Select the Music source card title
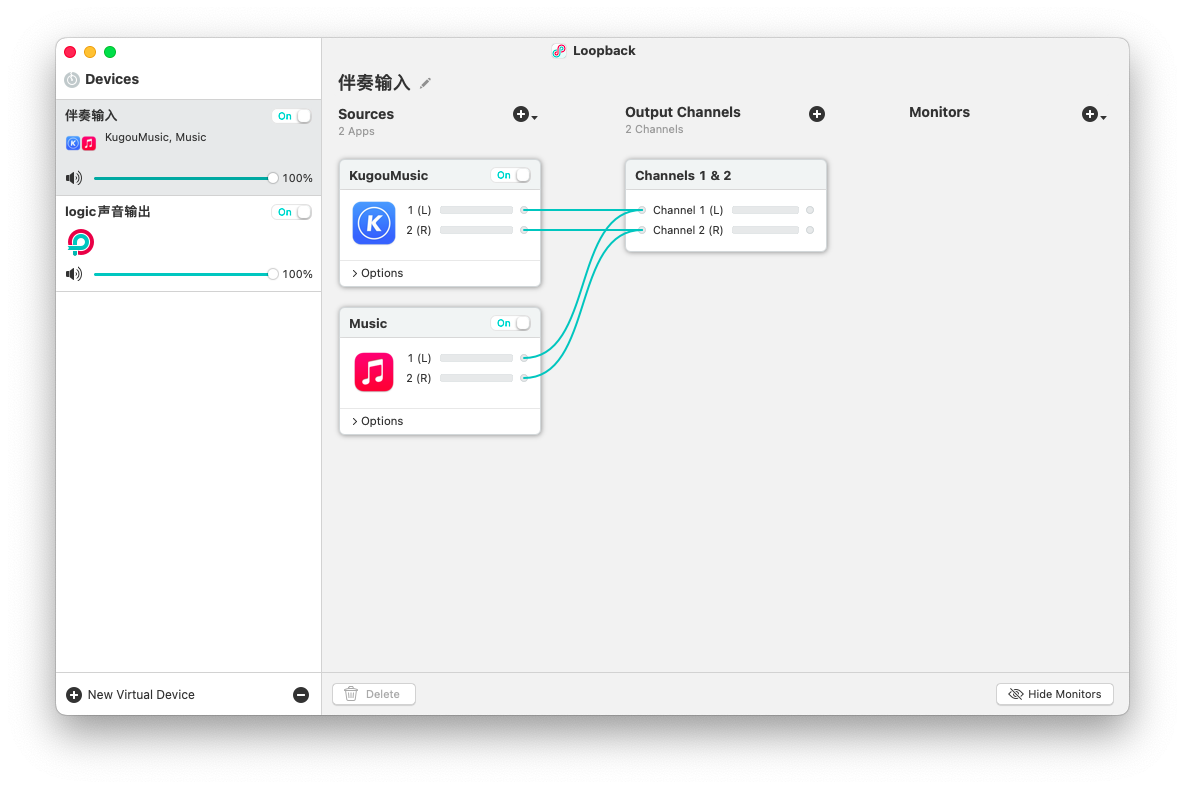Image resolution: width=1185 pixels, height=789 pixels. [368, 323]
